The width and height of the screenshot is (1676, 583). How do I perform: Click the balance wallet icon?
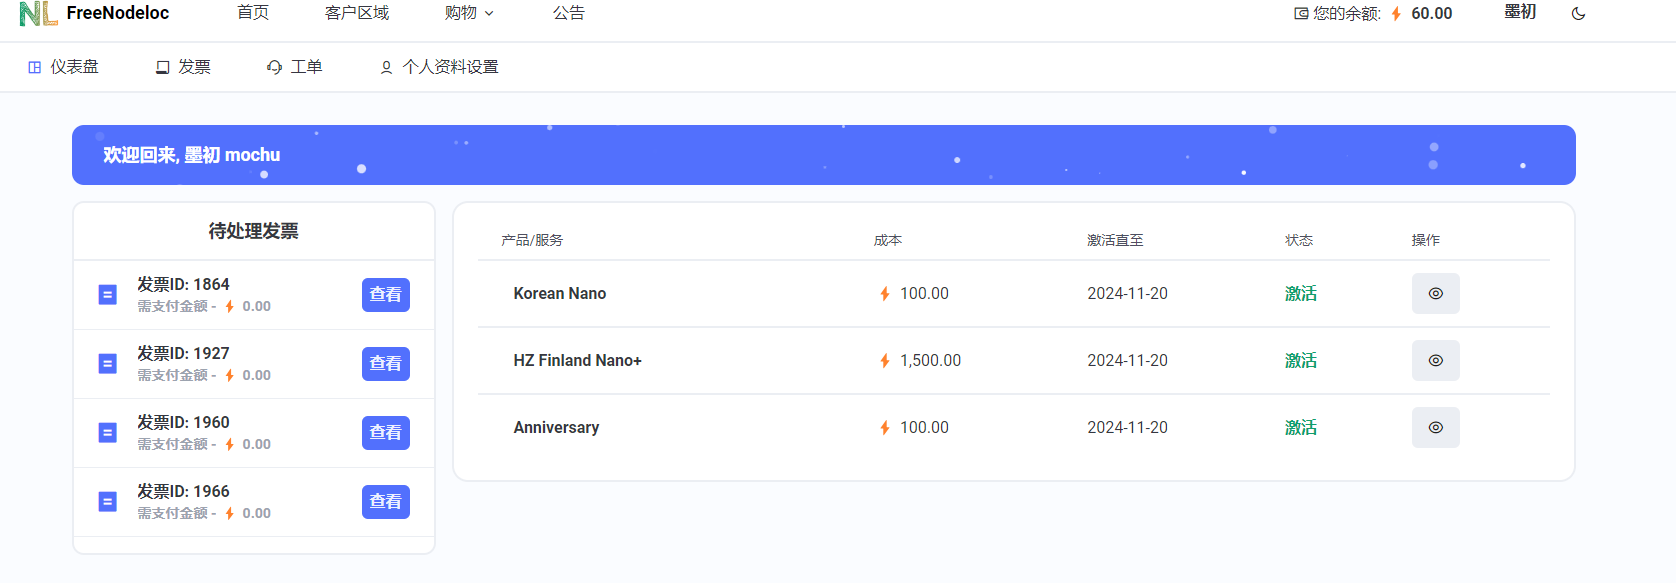point(1301,14)
